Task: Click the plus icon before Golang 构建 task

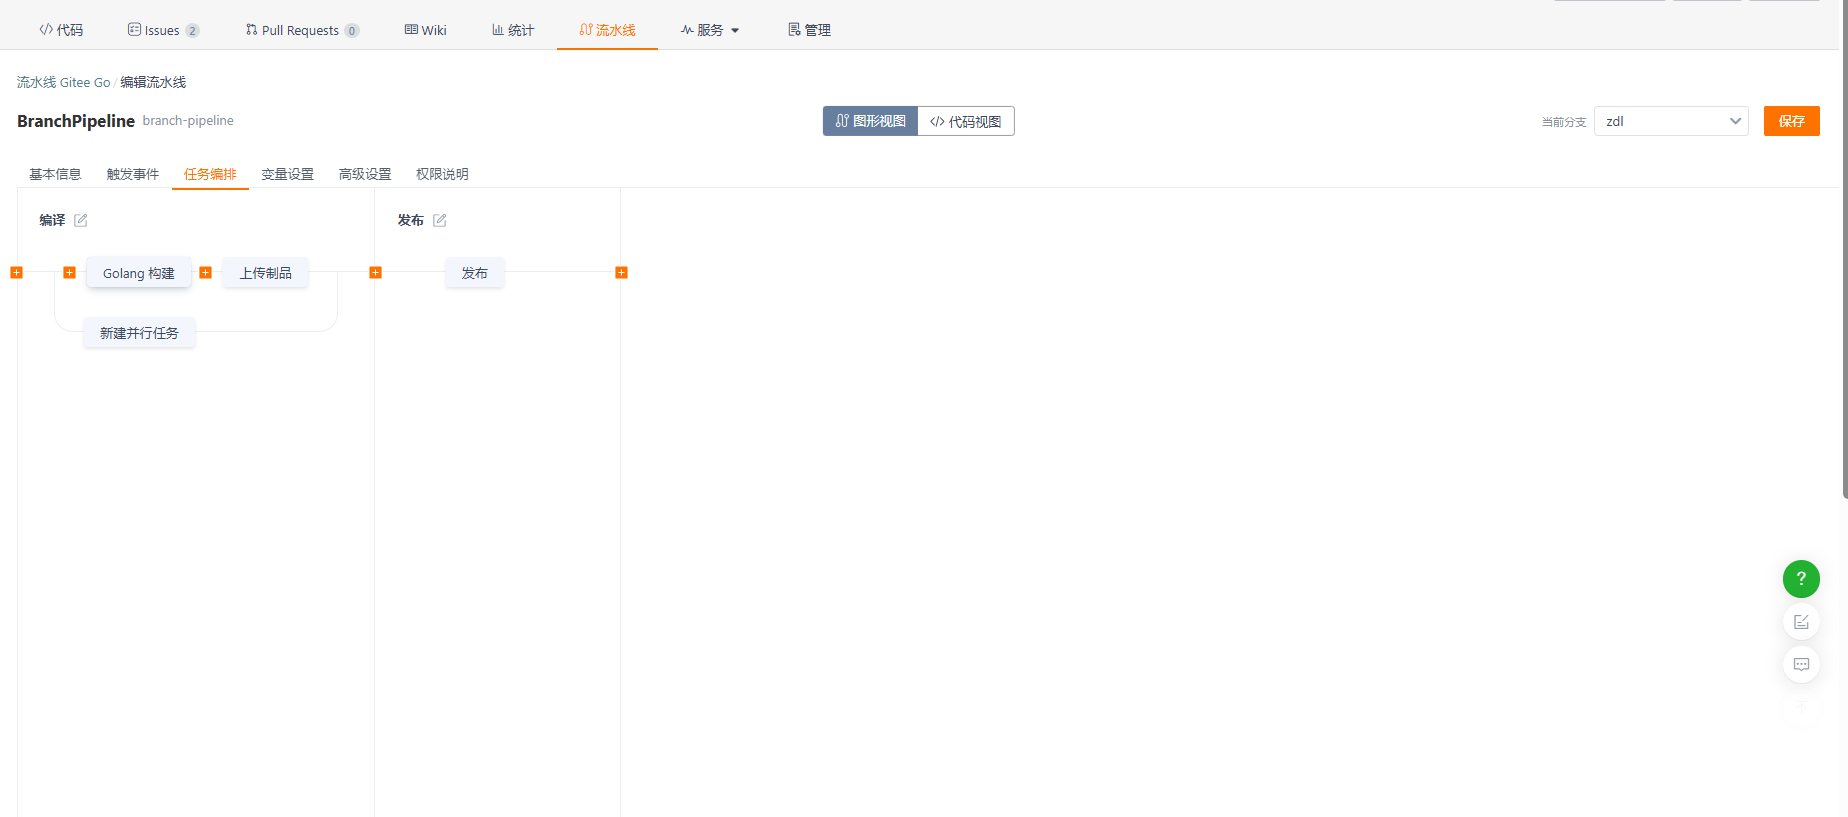Action: (x=69, y=273)
